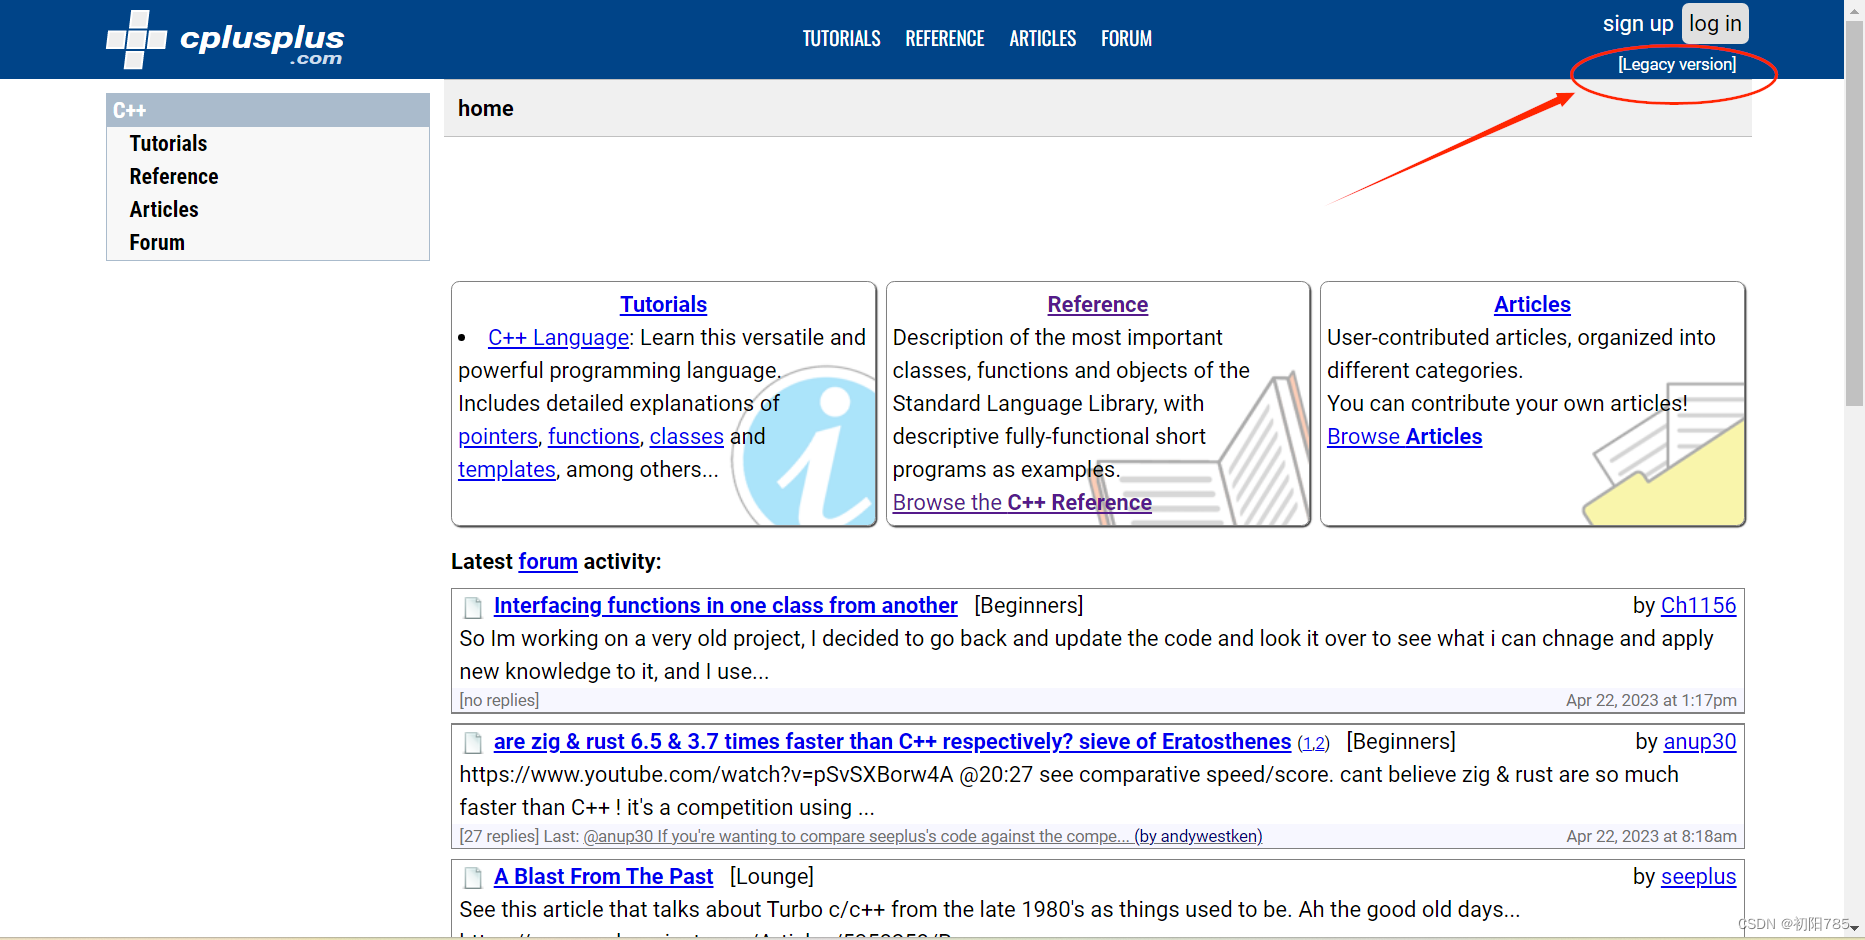Click the [no replies] text under Interfacing functions thread

pyautogui.click(x=499, y=701)
